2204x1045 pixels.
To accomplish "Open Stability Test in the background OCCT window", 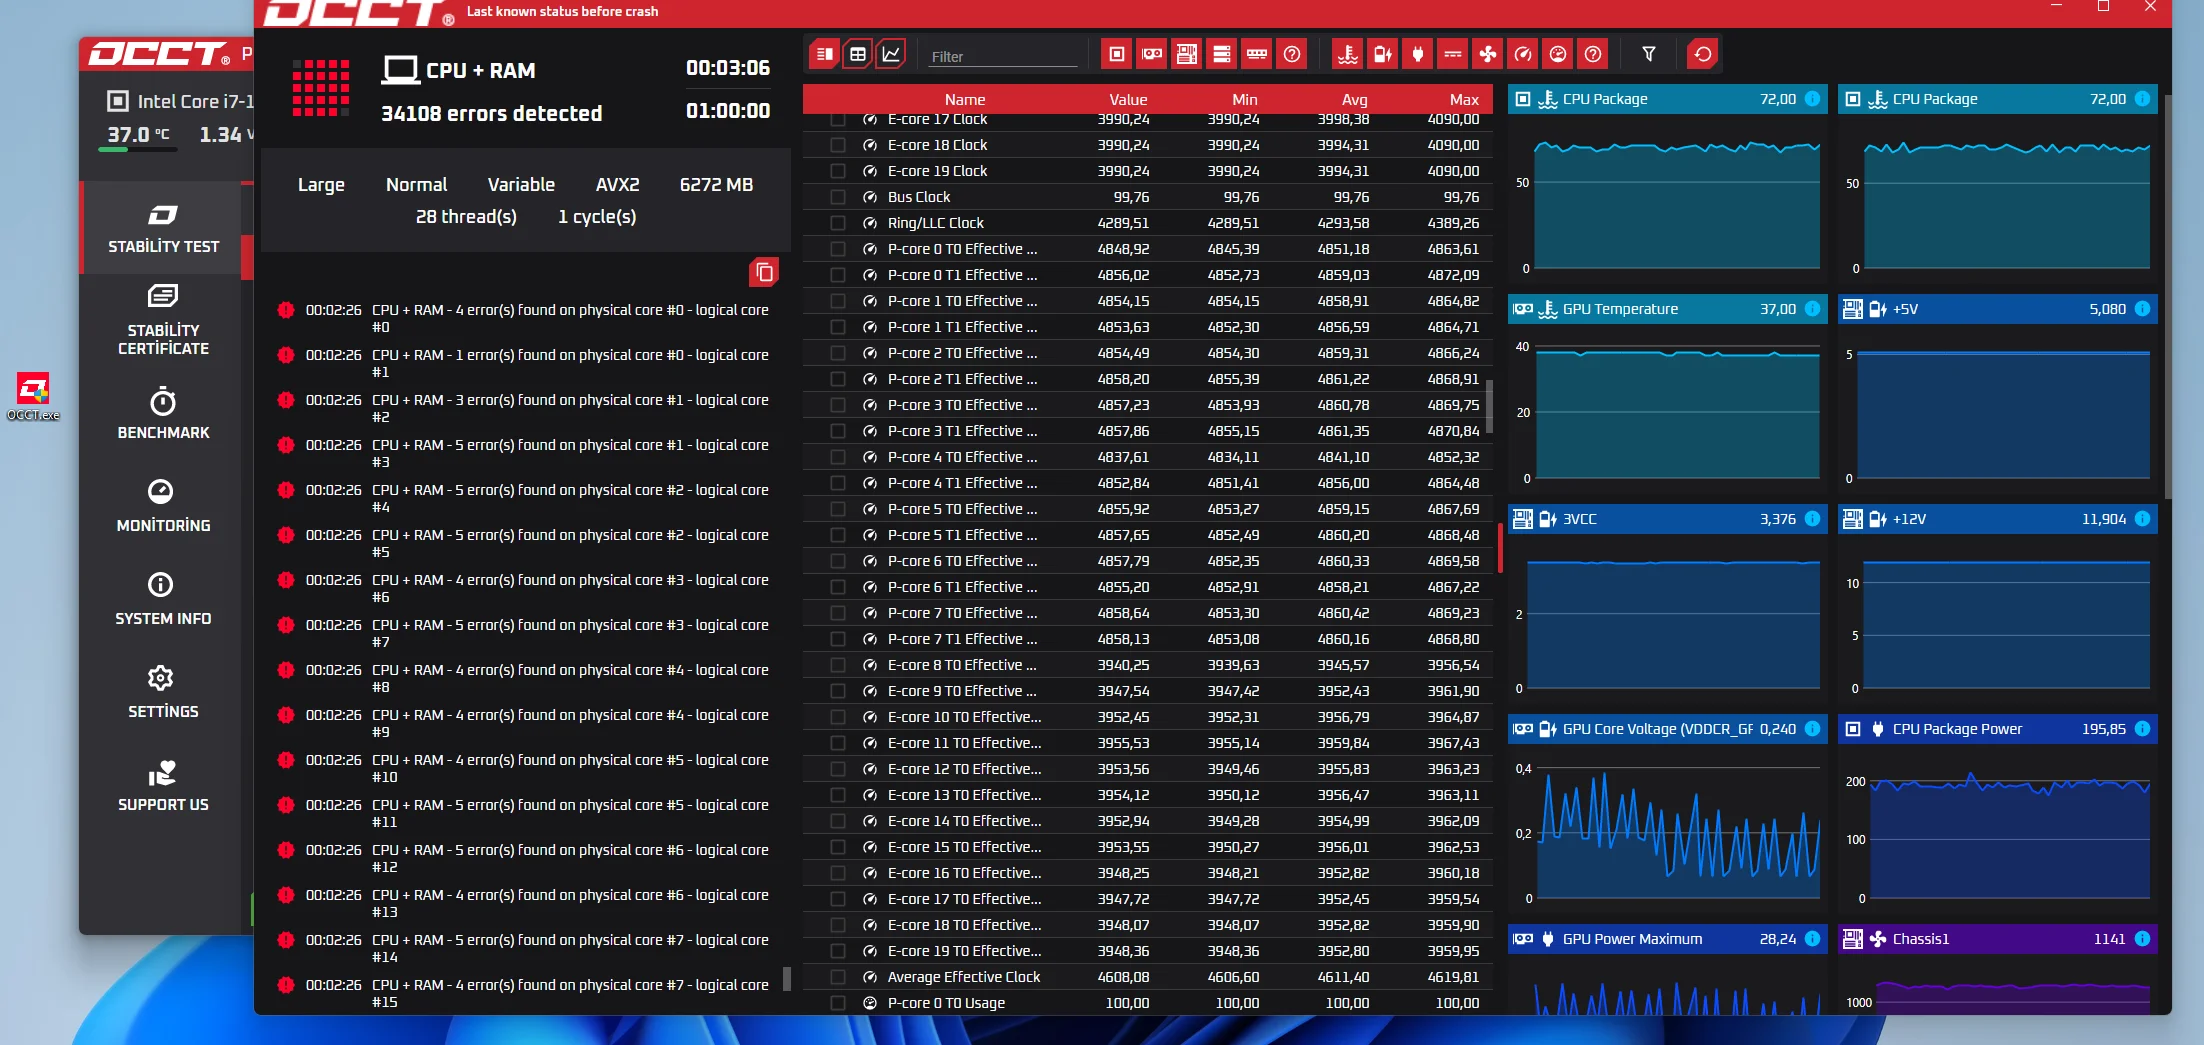I will click(x=163, y=229).
